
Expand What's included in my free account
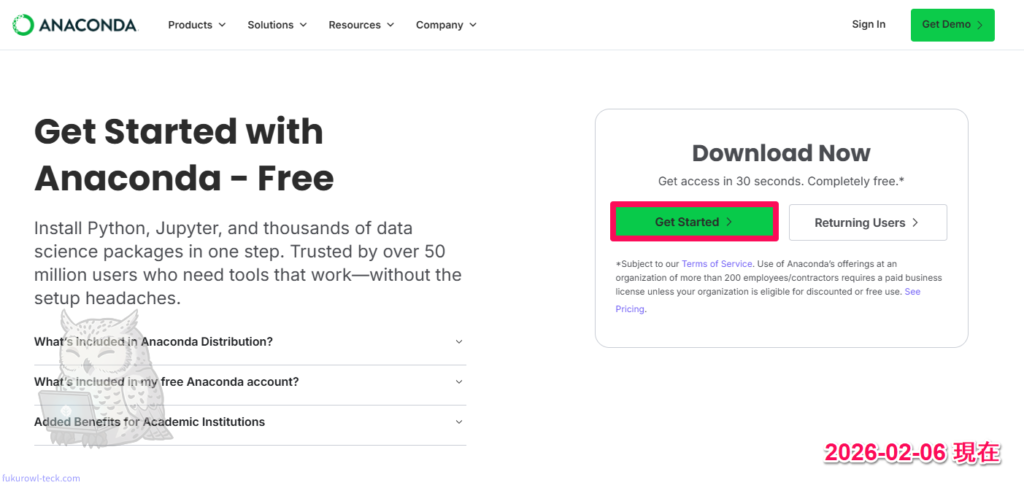click(x=166, y=381)
